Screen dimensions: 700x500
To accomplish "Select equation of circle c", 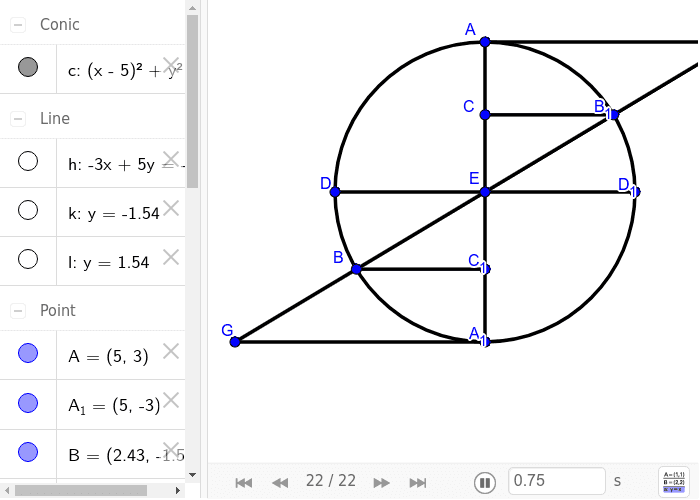I will (x=125, y=71).
